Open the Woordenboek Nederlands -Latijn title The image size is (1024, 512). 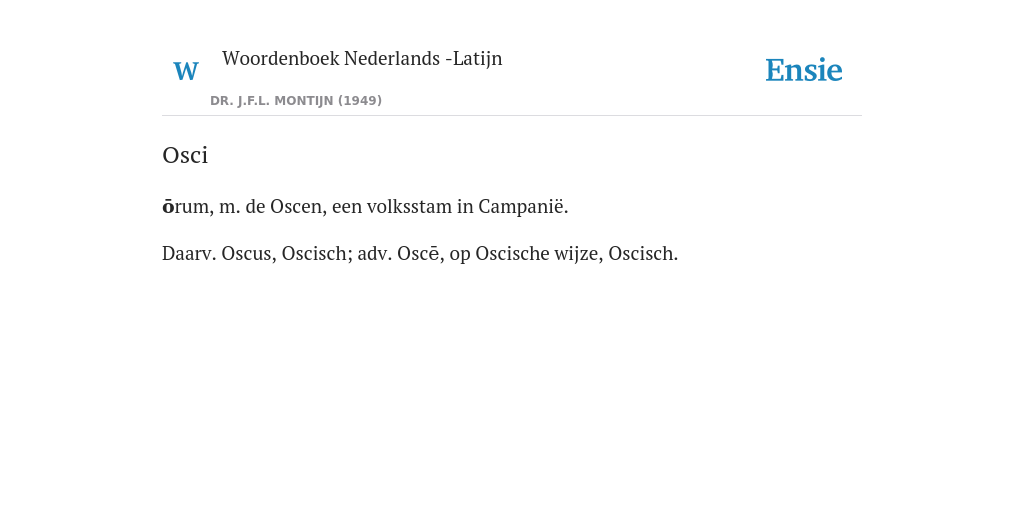(x=362, y=58)
